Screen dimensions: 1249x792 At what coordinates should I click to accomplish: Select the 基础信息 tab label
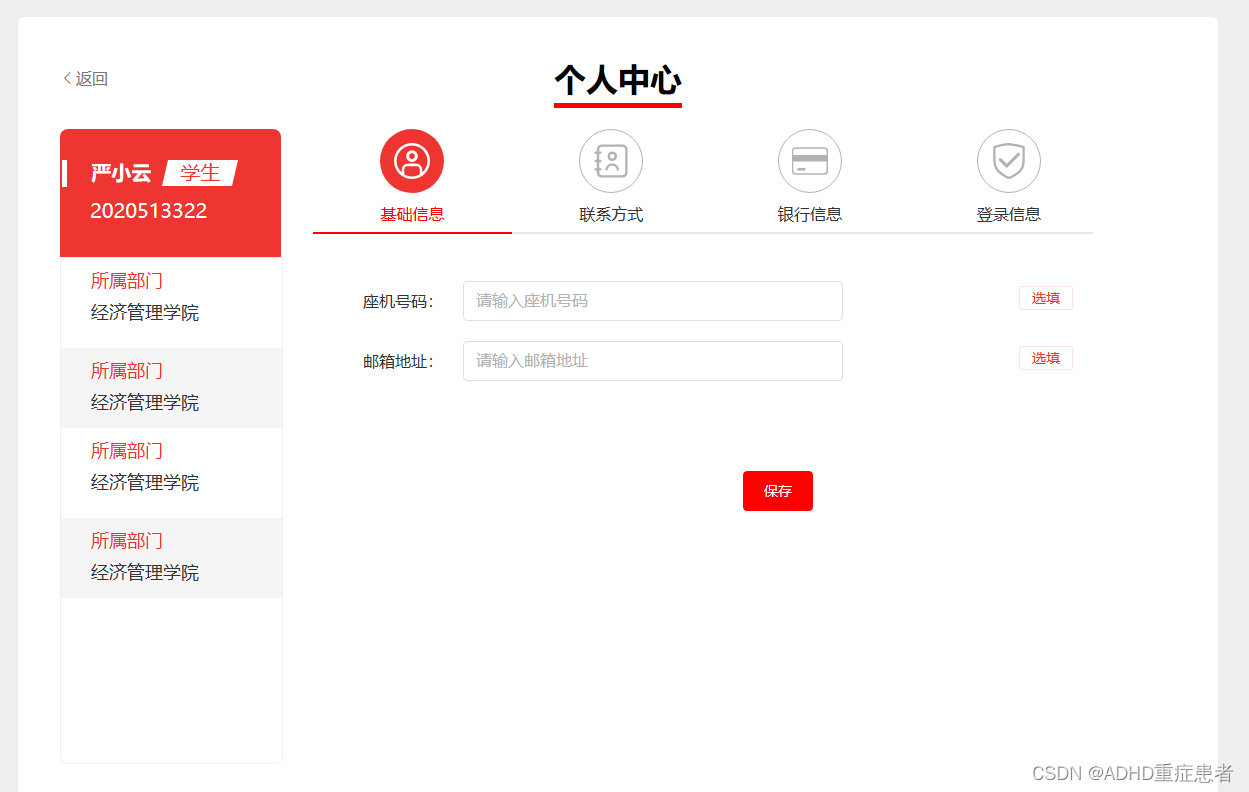click(x=411, y=212)
